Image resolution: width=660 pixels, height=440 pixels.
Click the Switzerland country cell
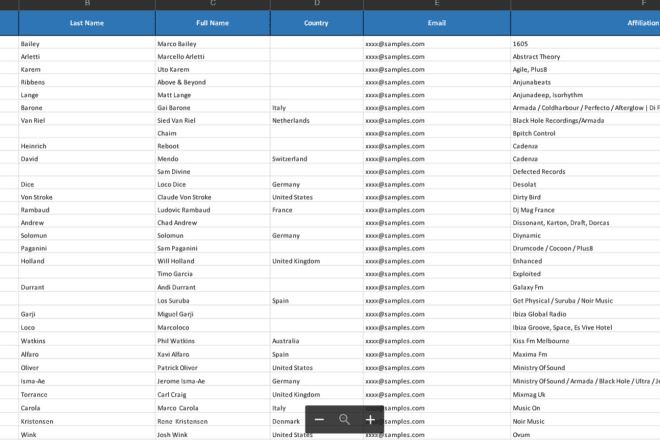coord(317,159)
